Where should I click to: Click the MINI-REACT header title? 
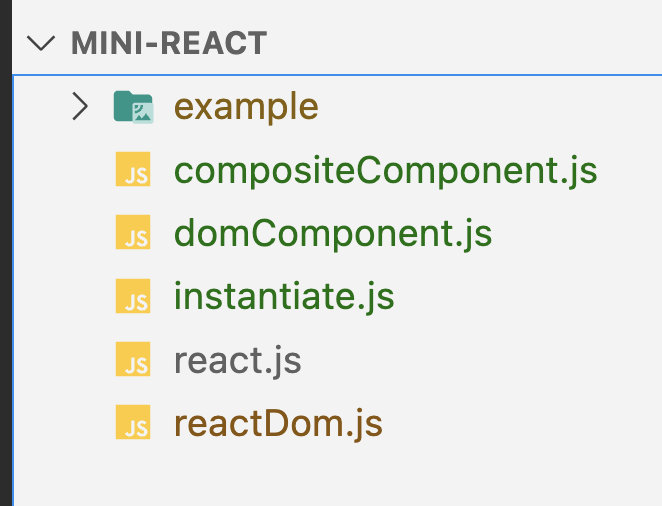click(x=169, y=44)
